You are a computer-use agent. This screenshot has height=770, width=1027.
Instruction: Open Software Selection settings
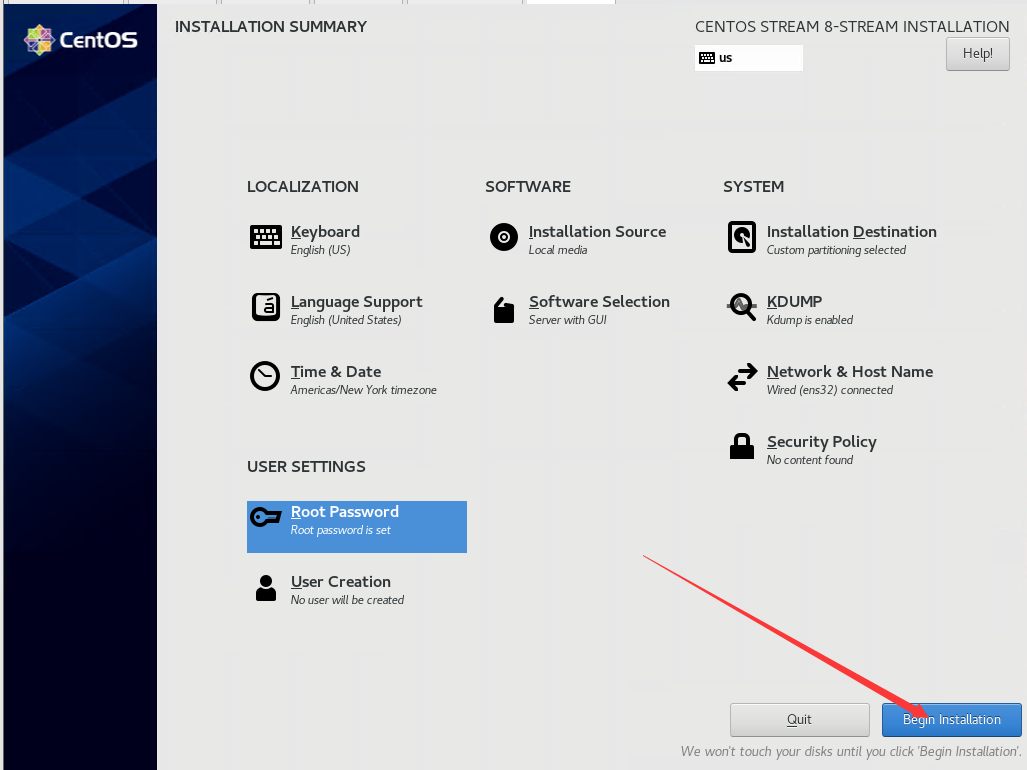[599, 302]
